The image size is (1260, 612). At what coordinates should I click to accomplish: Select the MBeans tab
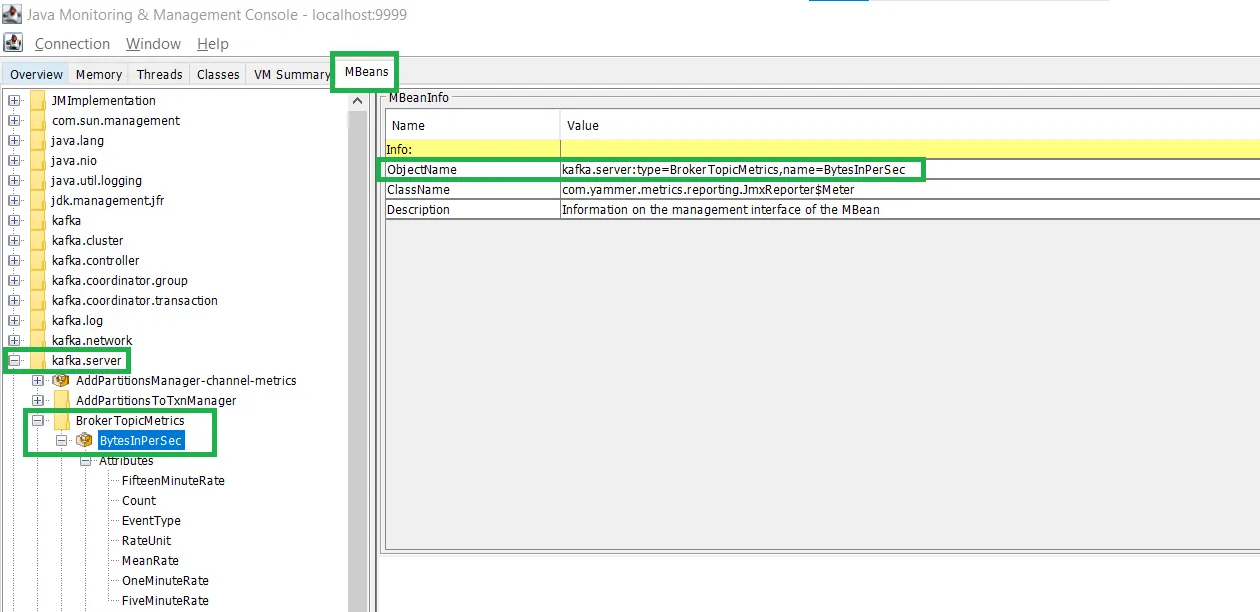[366, 72]
